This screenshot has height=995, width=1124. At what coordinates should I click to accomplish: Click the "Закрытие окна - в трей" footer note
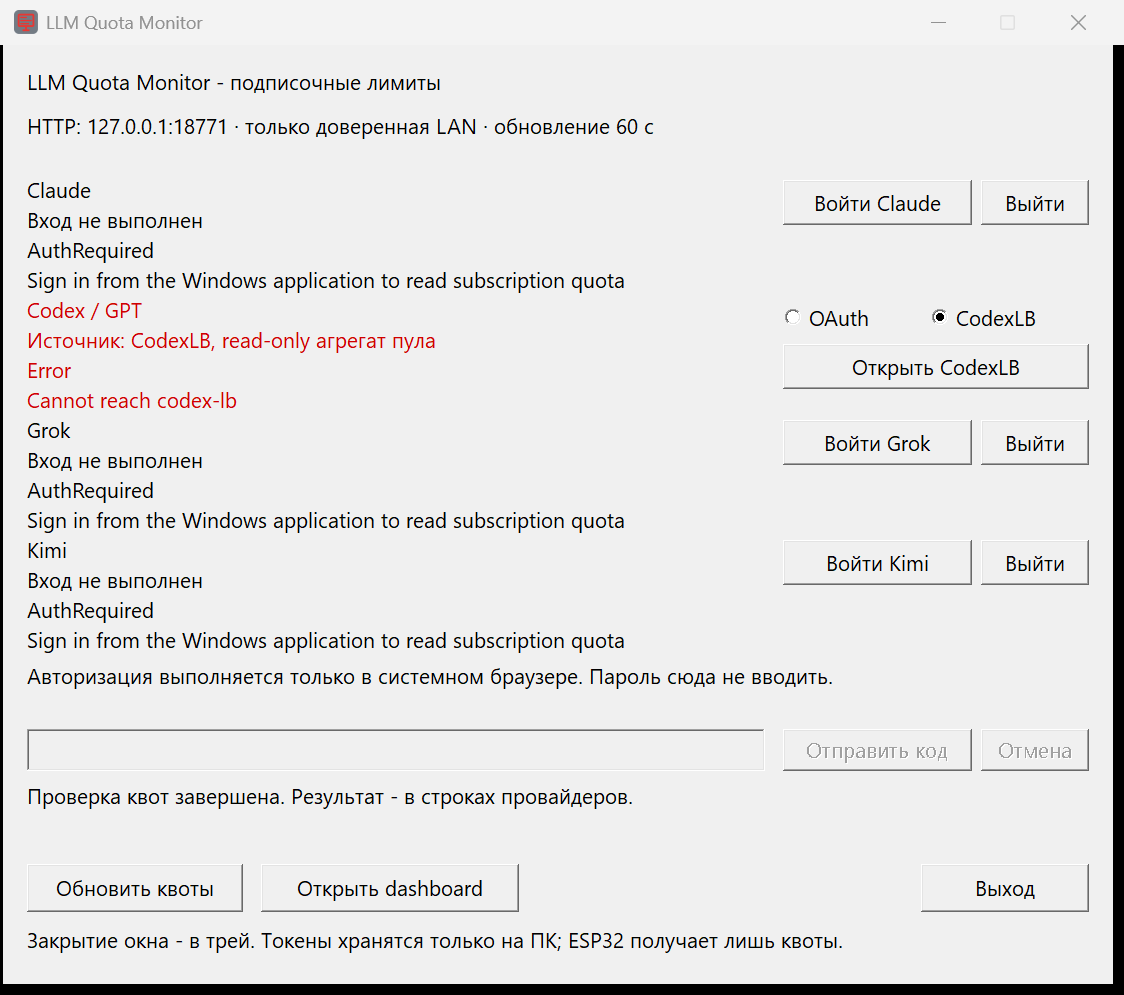pyautogui.click(x=435, y=941)
